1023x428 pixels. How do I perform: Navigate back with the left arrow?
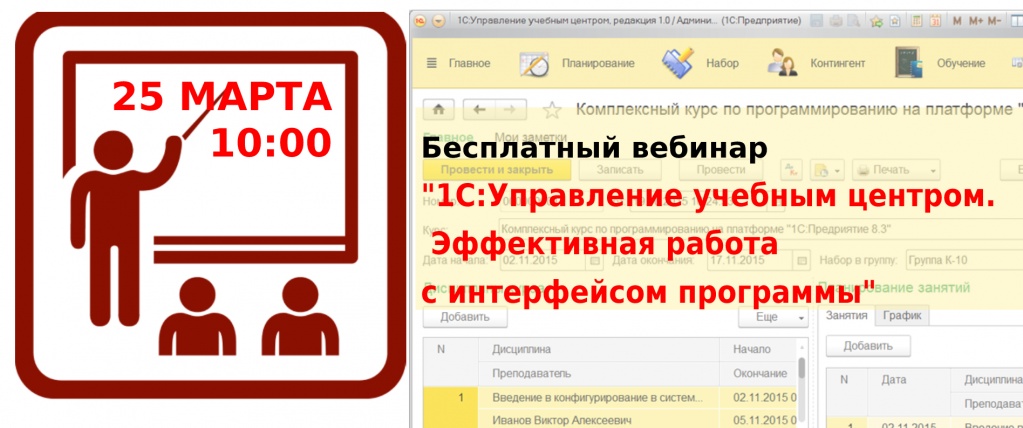(x=479, y=110)
